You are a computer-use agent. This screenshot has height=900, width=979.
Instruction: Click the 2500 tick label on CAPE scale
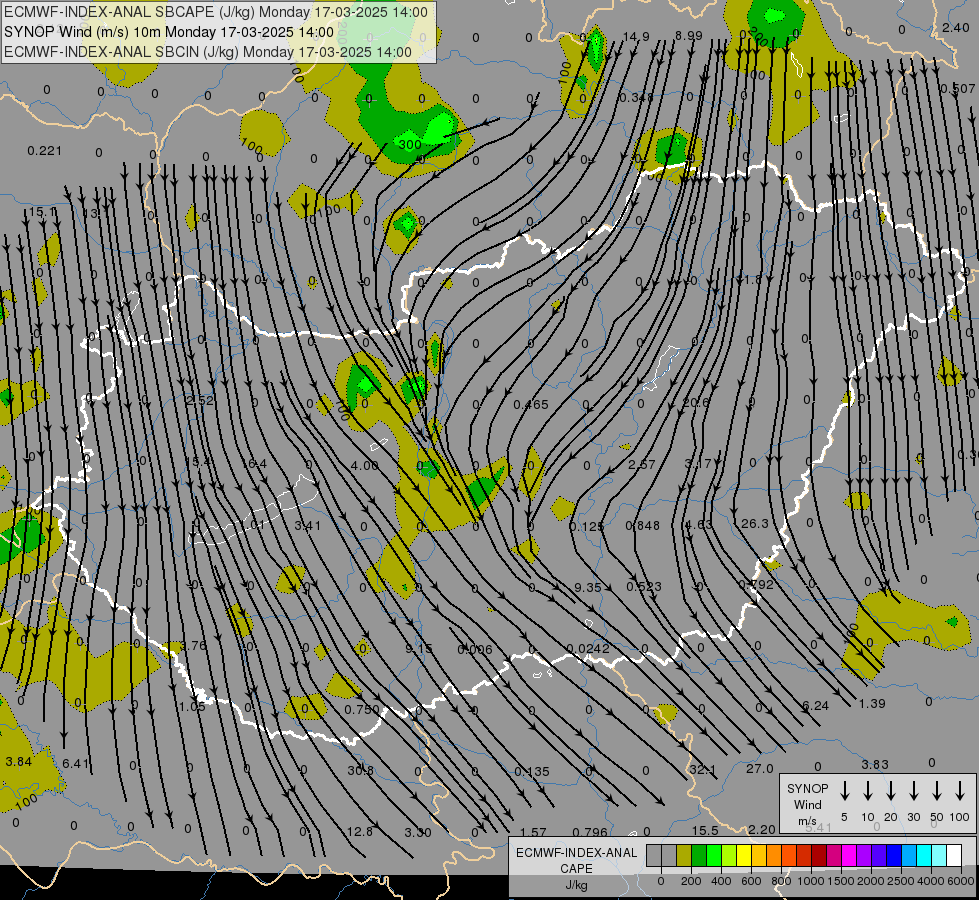(x=901, y=881)
